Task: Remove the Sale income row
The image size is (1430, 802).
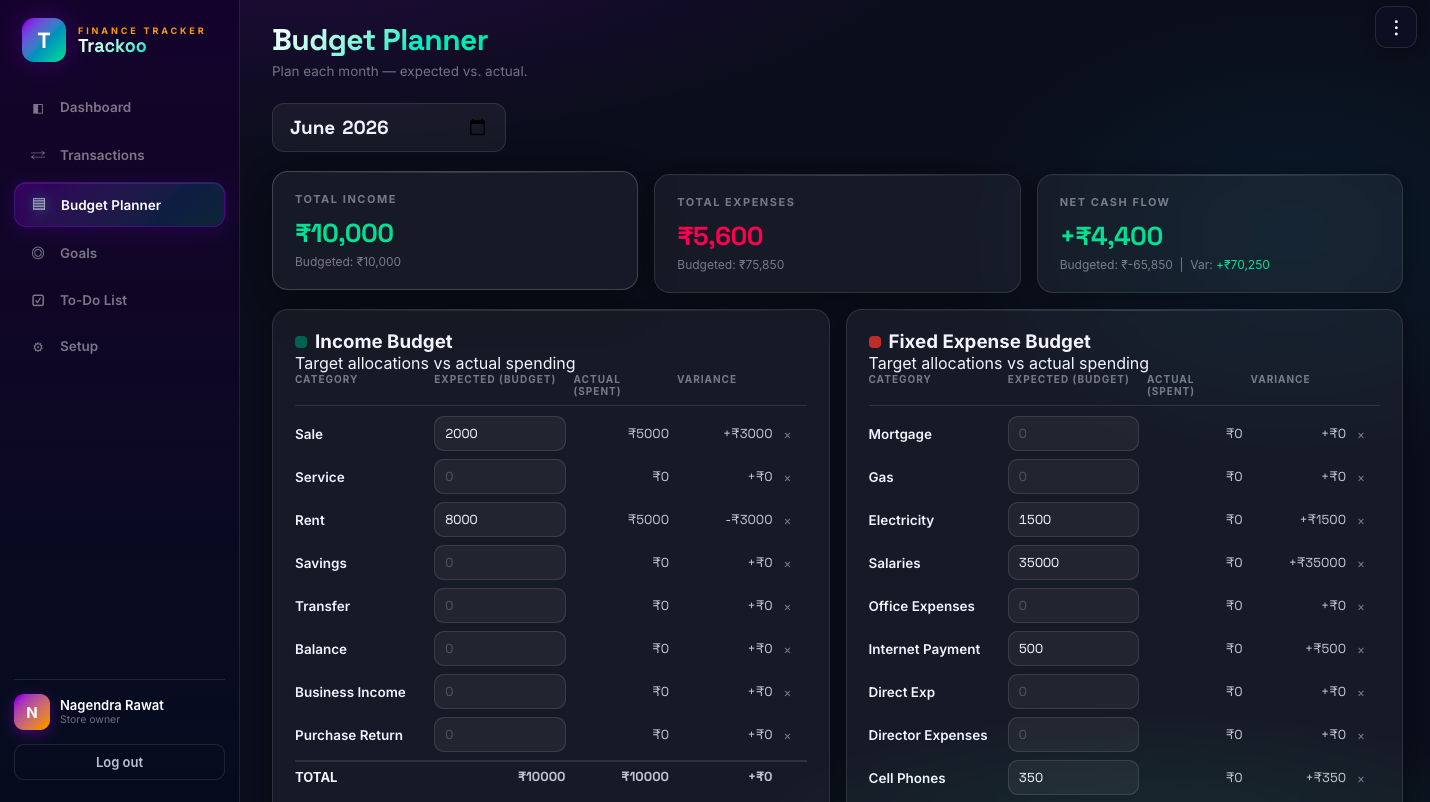Action: pyautogui.click(x=787, y=435)
